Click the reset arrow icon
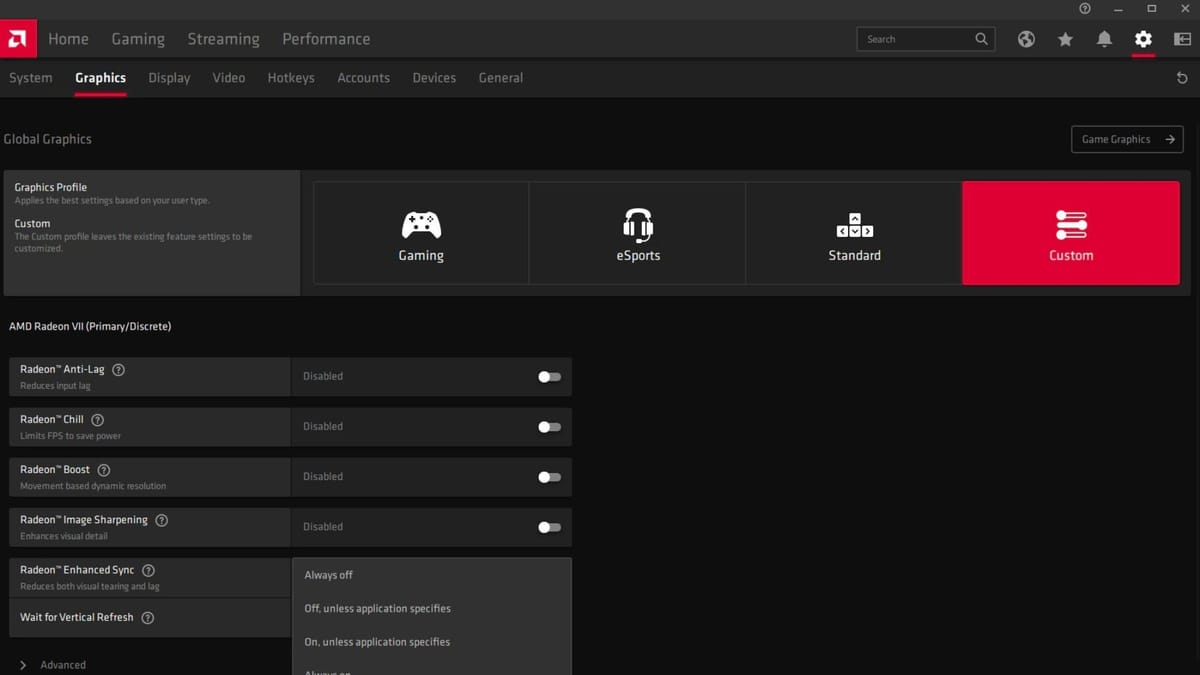The width and height of the screenshot is (1200, 675). pos(1182,78)
